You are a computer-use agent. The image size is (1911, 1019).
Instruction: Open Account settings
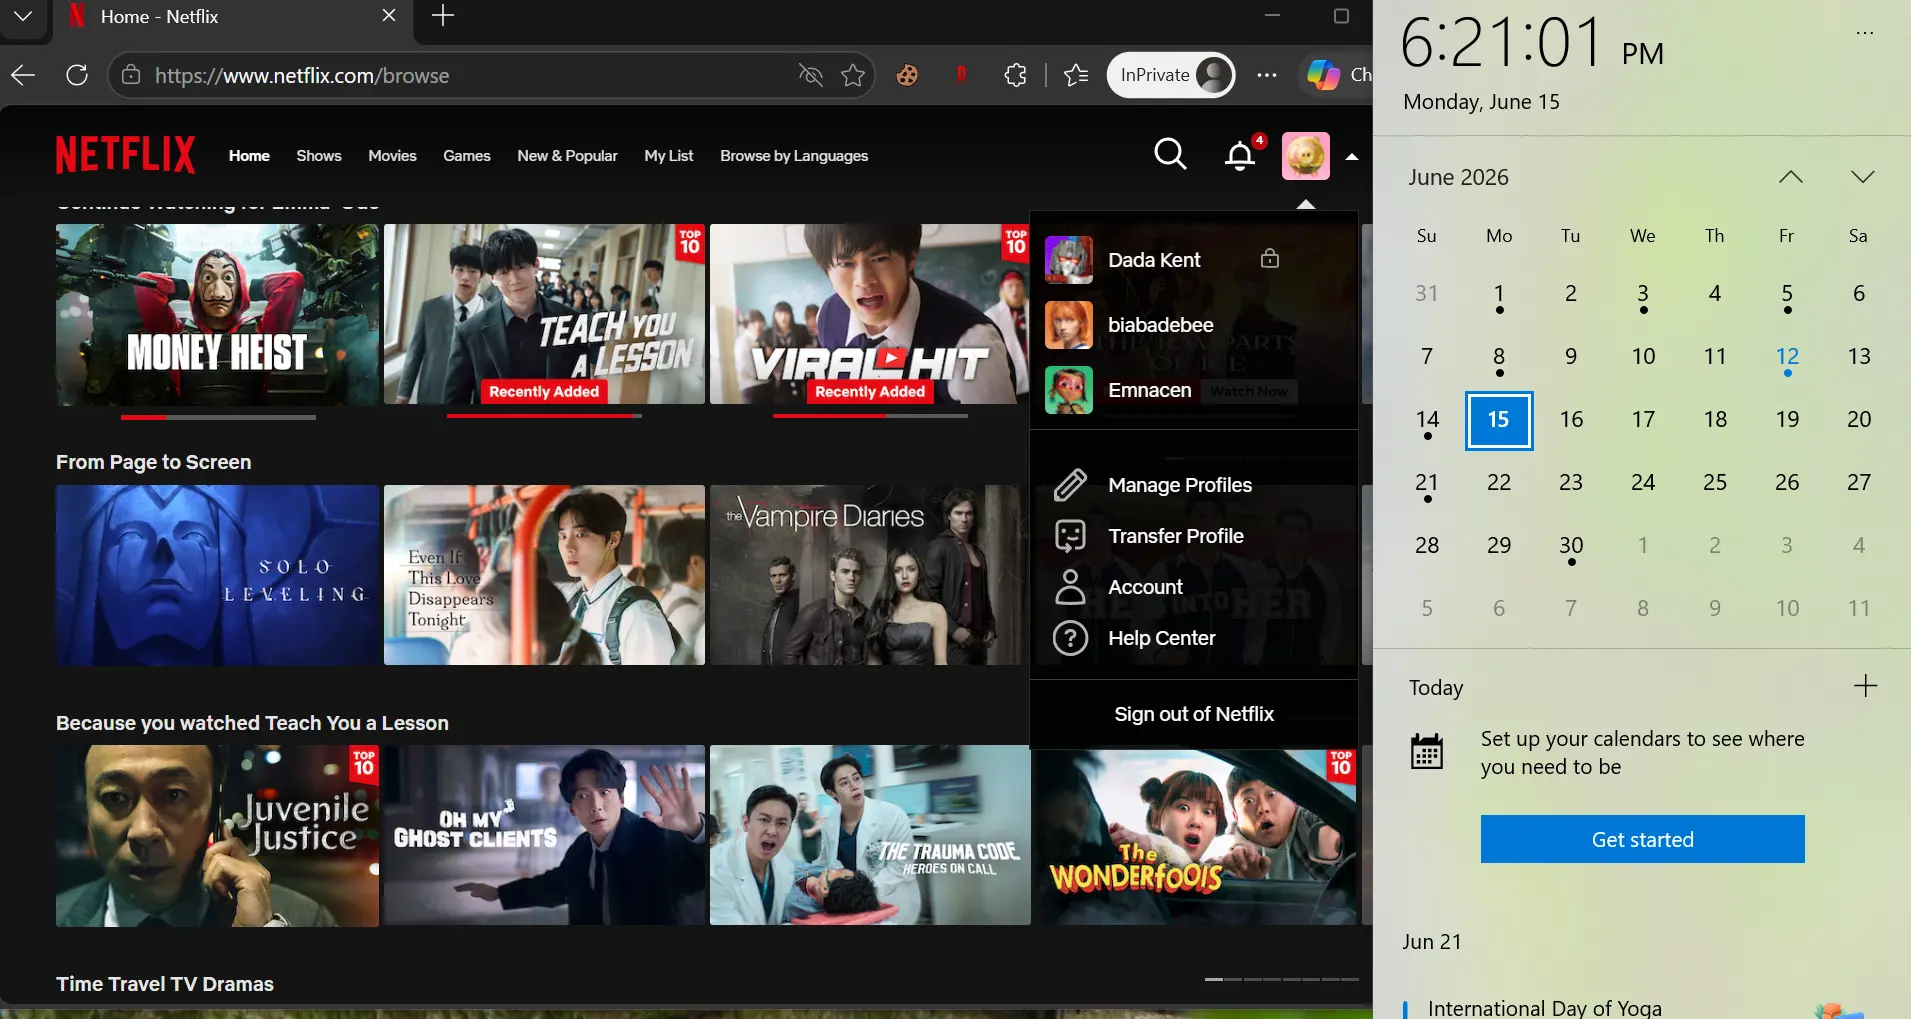[1145, 587]
